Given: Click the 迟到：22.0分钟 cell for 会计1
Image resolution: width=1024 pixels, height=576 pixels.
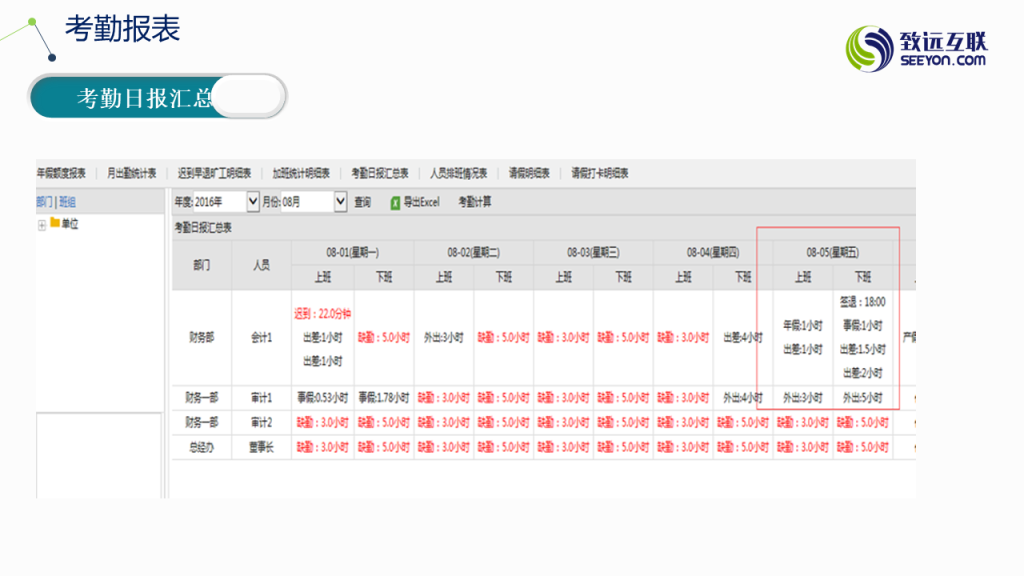Looking at the screenshot, I should pos(322,314).
